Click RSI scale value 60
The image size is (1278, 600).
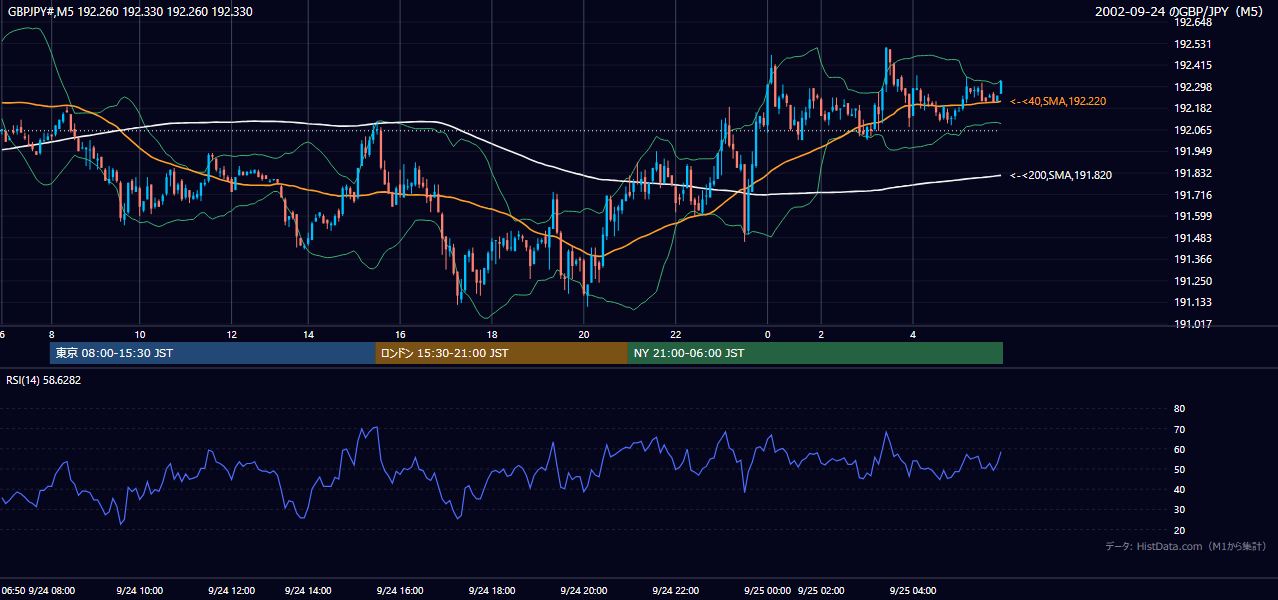pos(1179,449)
